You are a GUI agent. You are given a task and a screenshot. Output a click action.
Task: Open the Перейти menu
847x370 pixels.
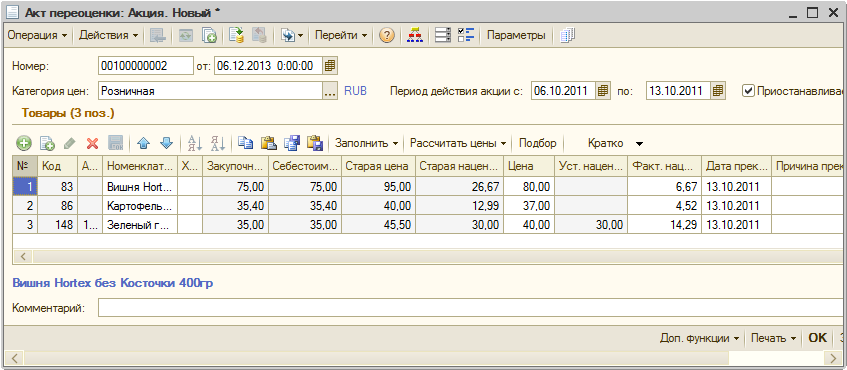point(341,36)
